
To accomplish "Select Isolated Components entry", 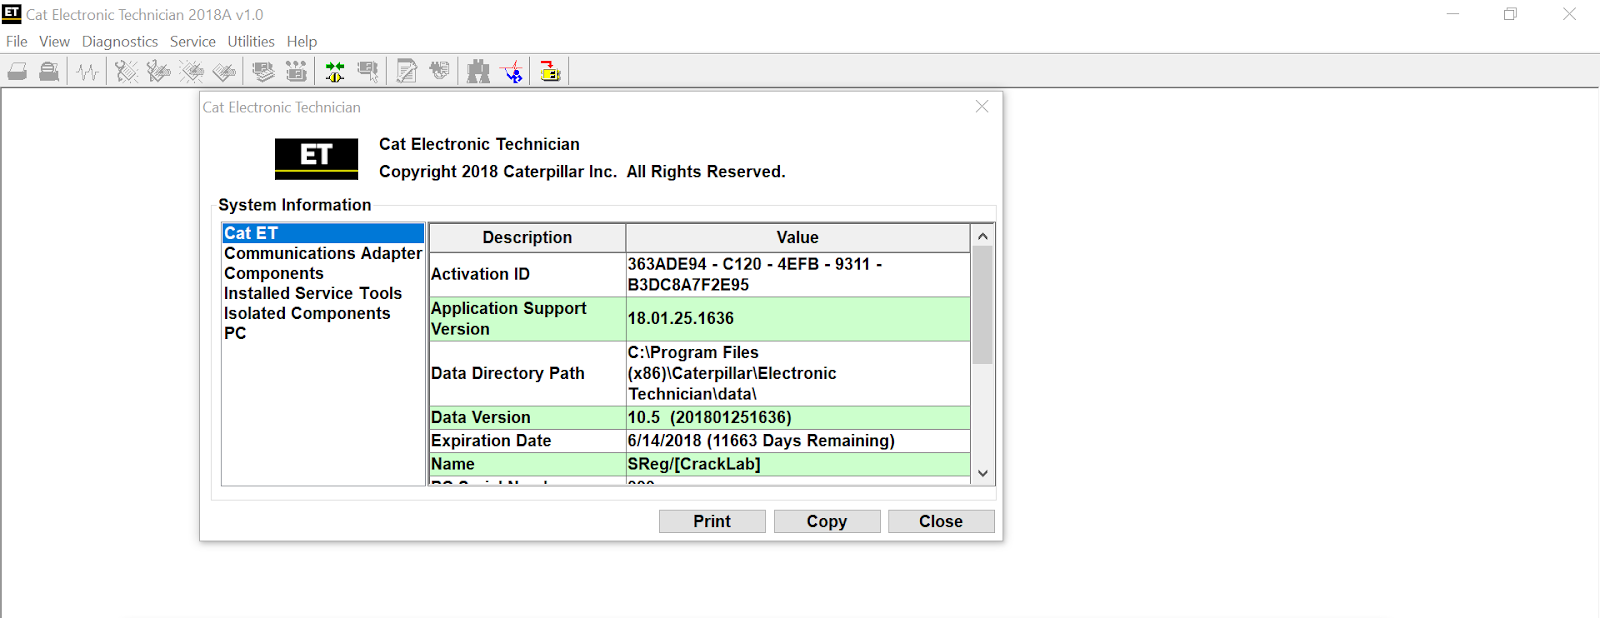I will pyautogui.click(x=323, y=313).
